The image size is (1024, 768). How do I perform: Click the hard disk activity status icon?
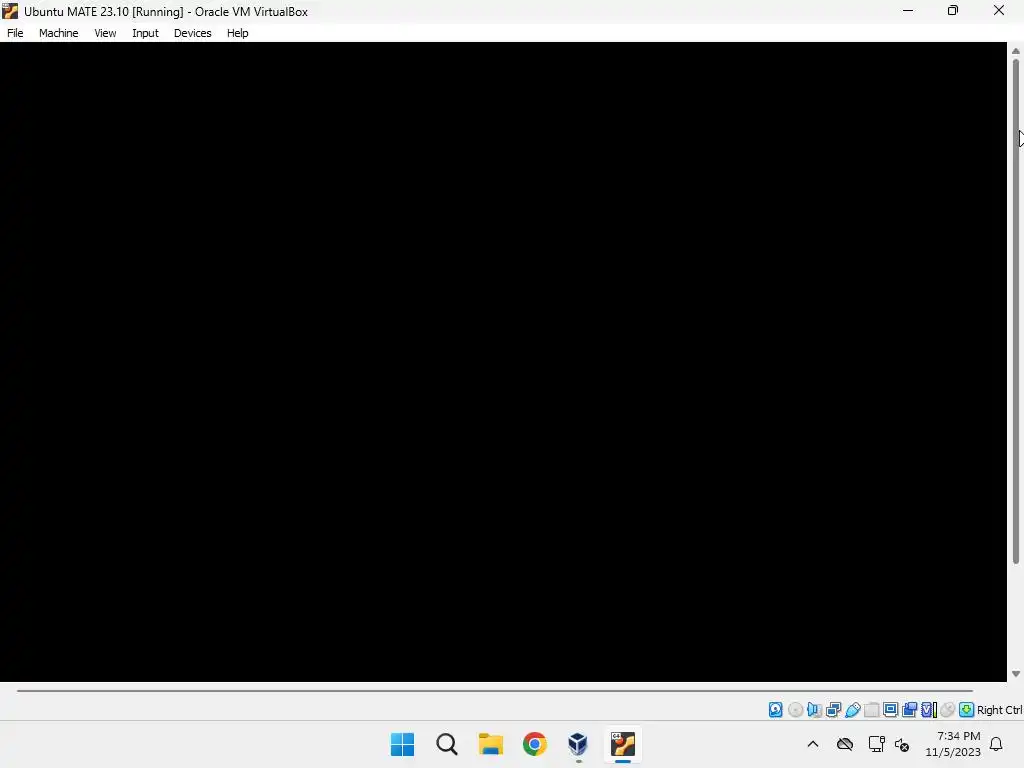coord(775,710)
